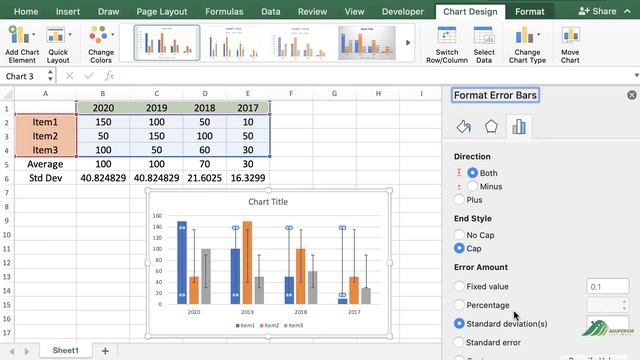Choose No Cap end style
The width and height of the screenshot is (640, 360).
coord(459,235)
